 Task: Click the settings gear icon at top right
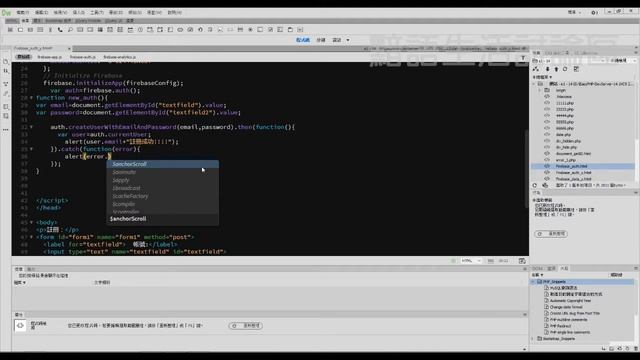tap(594, 13)
